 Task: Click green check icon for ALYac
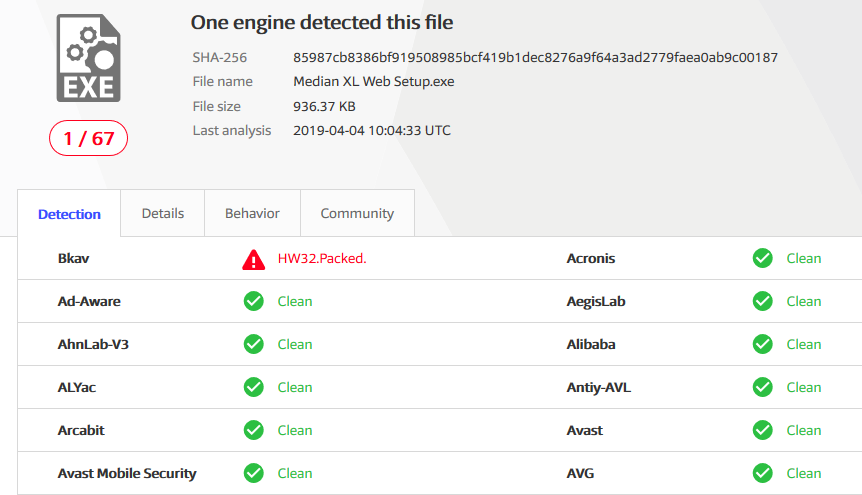point(253,387)
